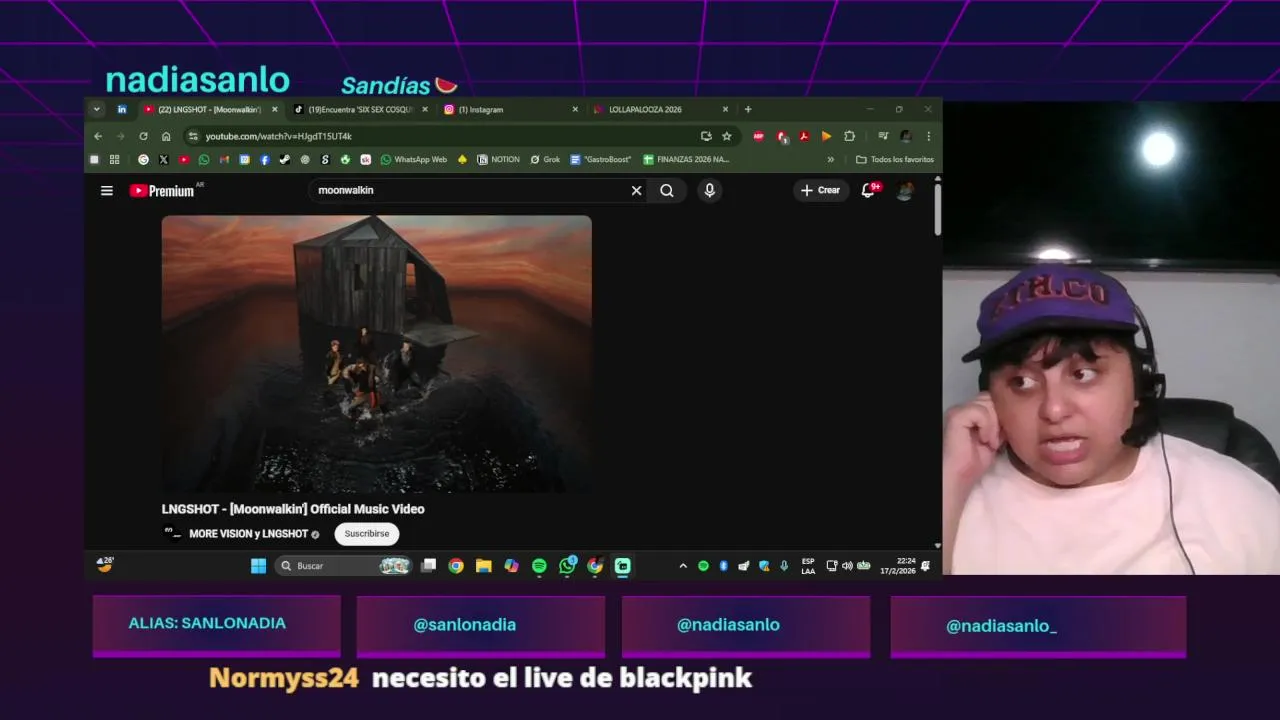Screen dimensions: 1280x720
Task: Open the Facebook bookmark icon
Action: (x=265, y=159)
